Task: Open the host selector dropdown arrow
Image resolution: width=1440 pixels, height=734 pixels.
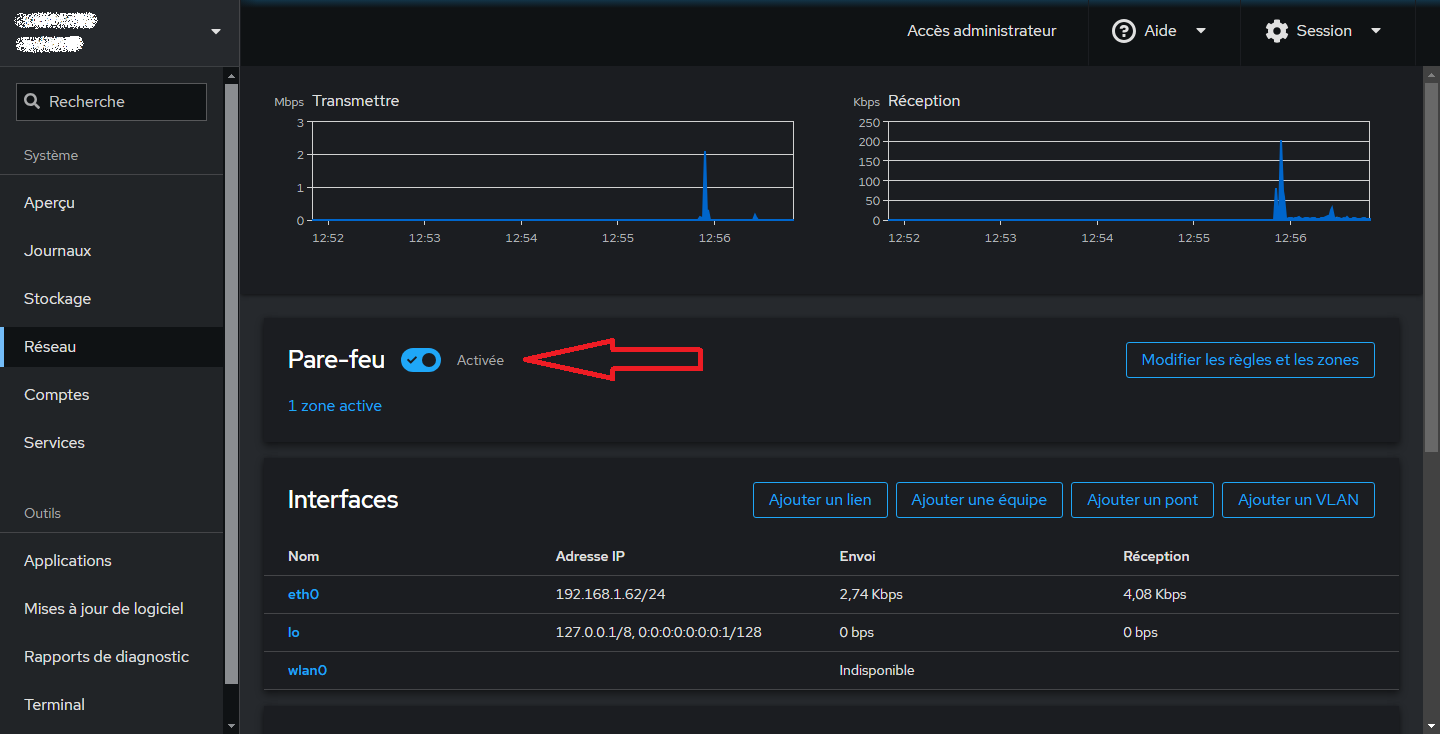Action: 216,32
